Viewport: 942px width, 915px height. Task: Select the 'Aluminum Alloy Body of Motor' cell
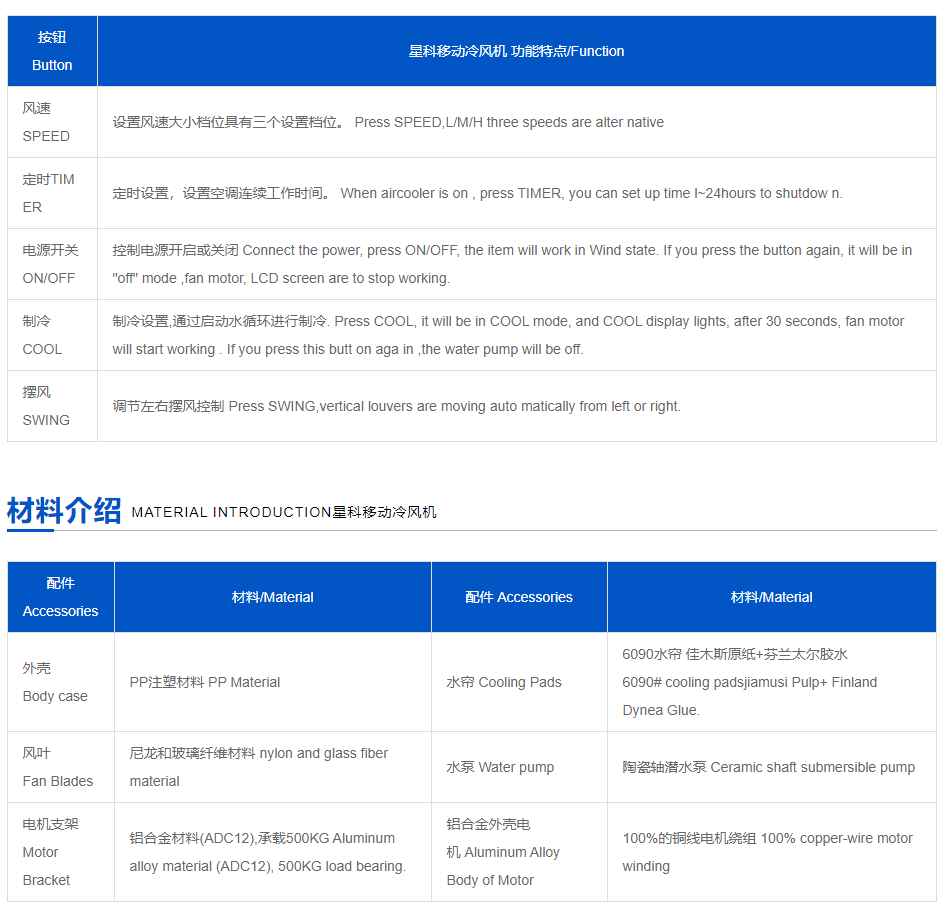[519, 852]
